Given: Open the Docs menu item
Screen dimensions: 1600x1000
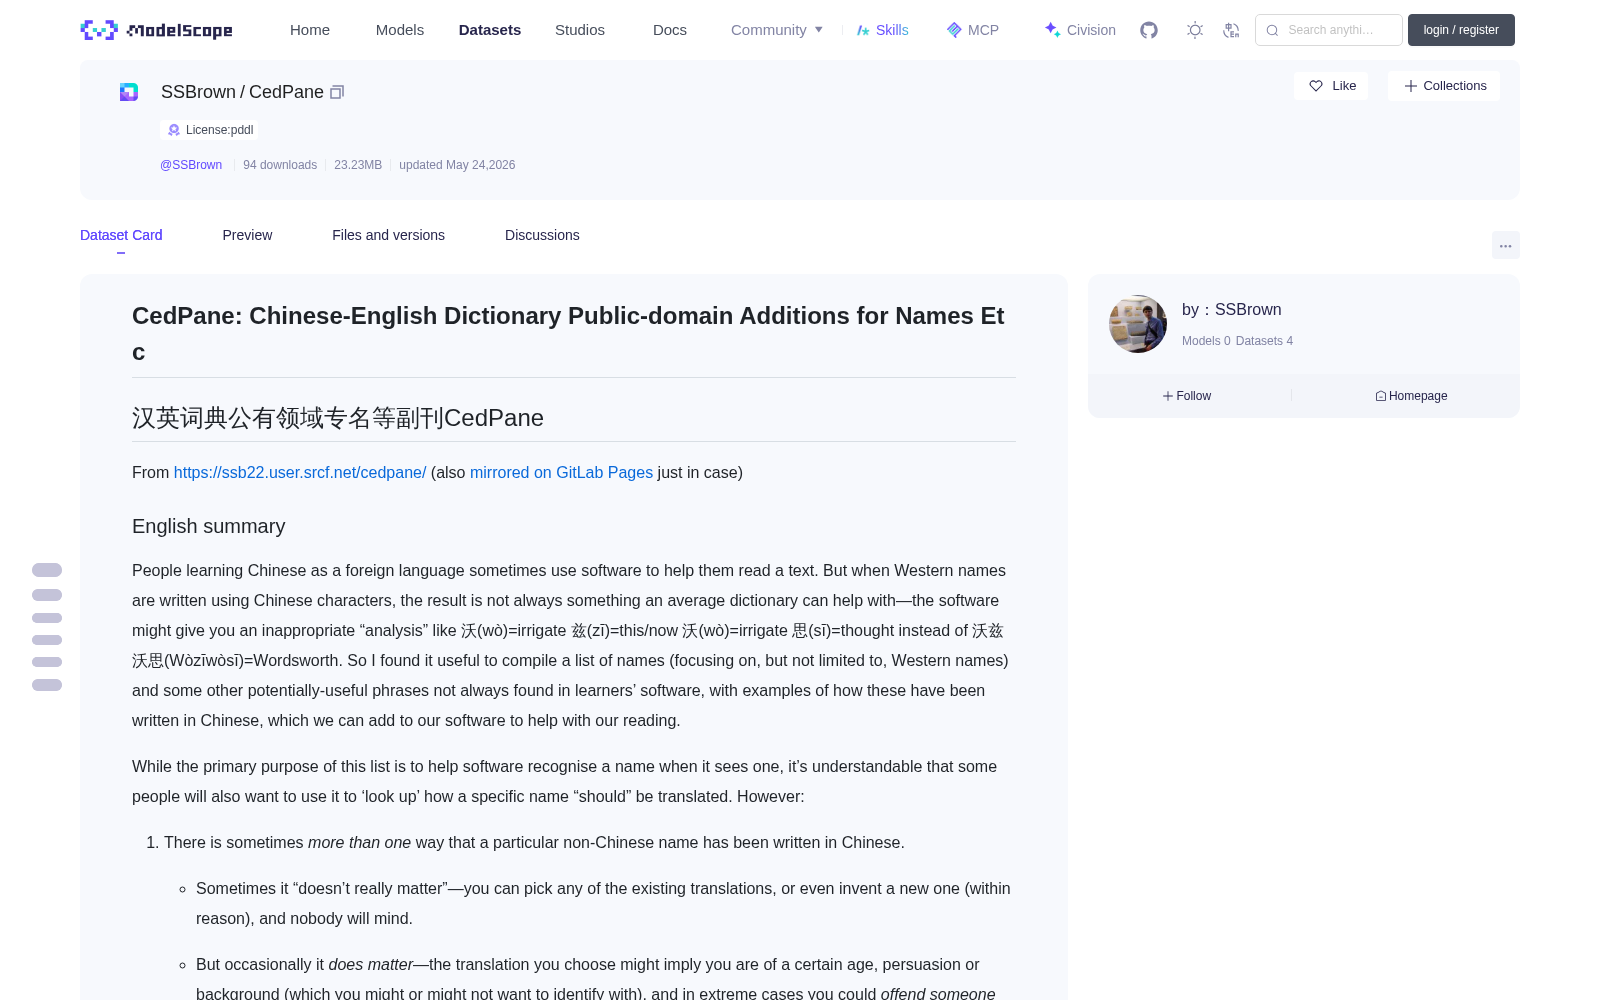Looking at the screenshot, I should pos(670,30).
